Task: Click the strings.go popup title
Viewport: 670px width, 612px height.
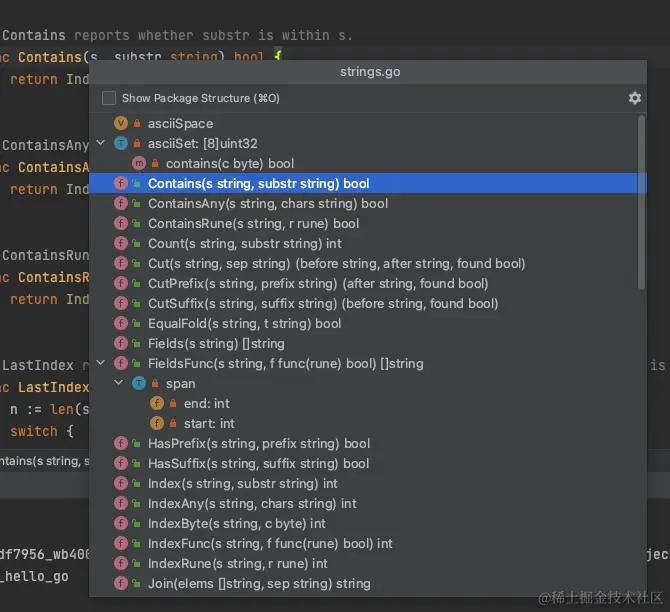Action: pos(369,72)
